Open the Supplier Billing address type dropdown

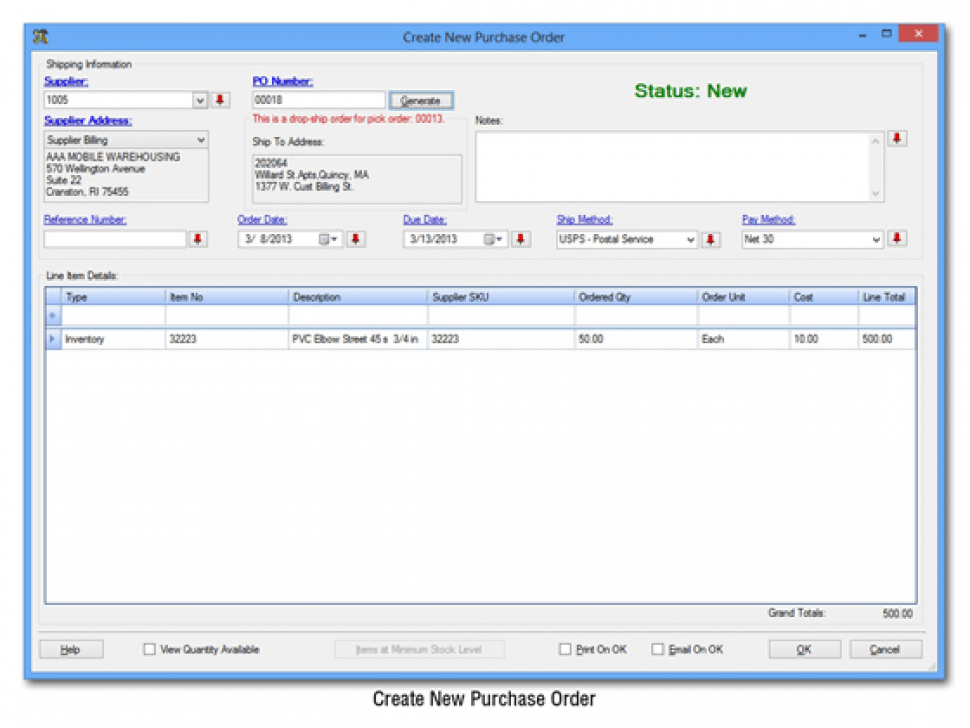[201, 140]
